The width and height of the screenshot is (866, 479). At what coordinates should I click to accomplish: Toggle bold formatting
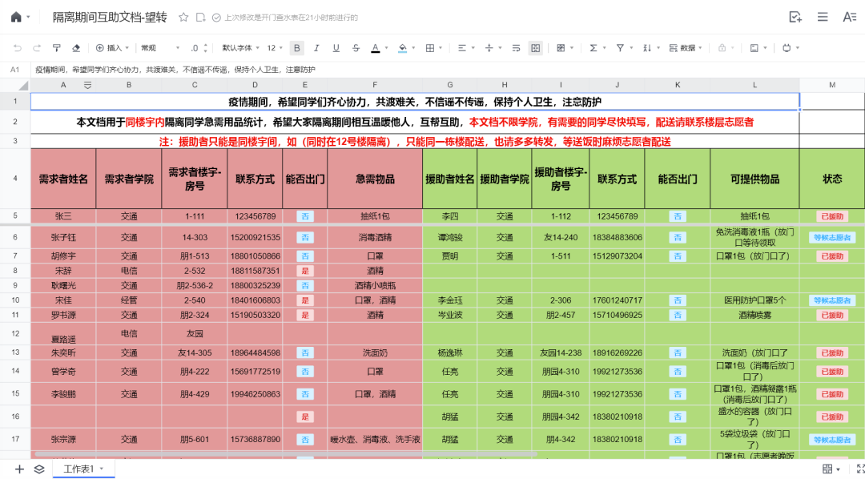[x=297, y=47]
